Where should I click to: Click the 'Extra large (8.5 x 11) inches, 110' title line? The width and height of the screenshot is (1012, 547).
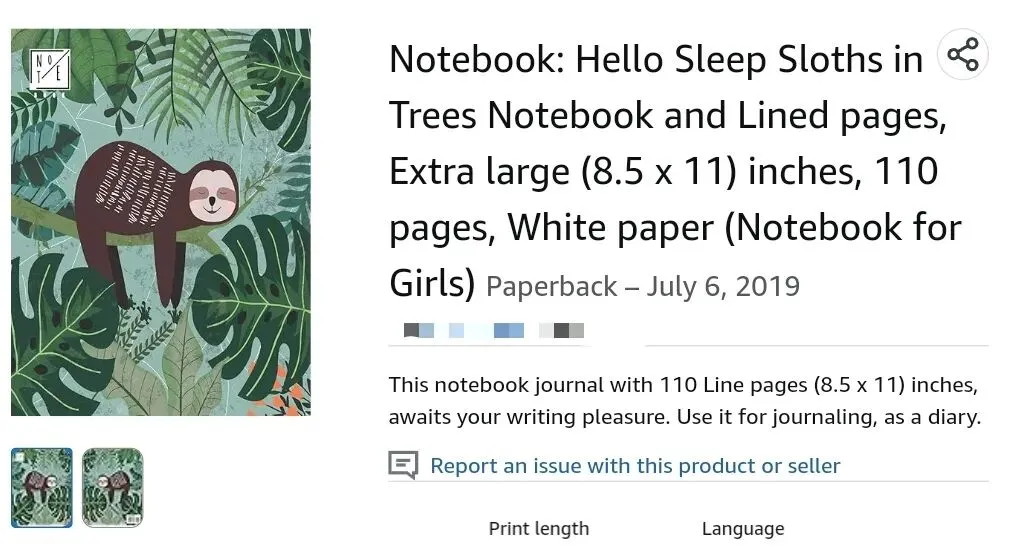click(663, 172)
